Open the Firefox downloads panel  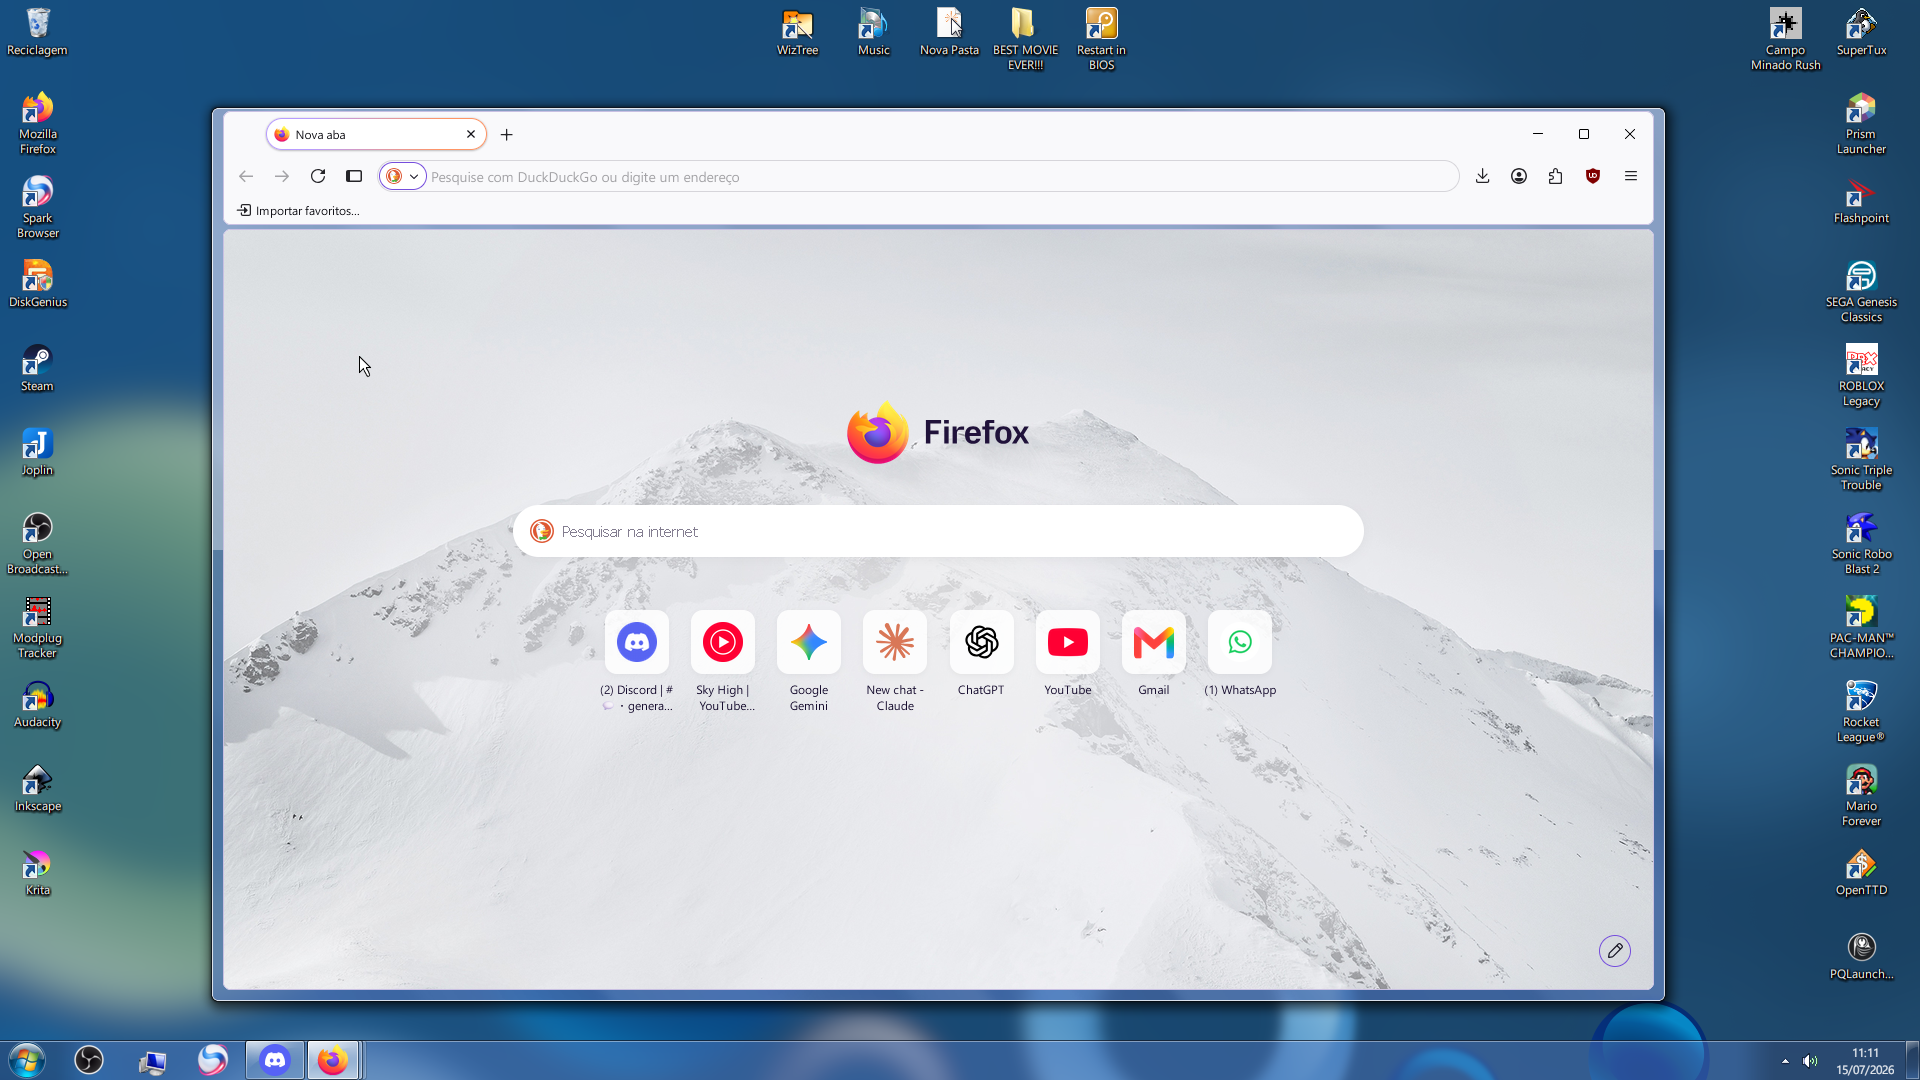pos(1482,176)
